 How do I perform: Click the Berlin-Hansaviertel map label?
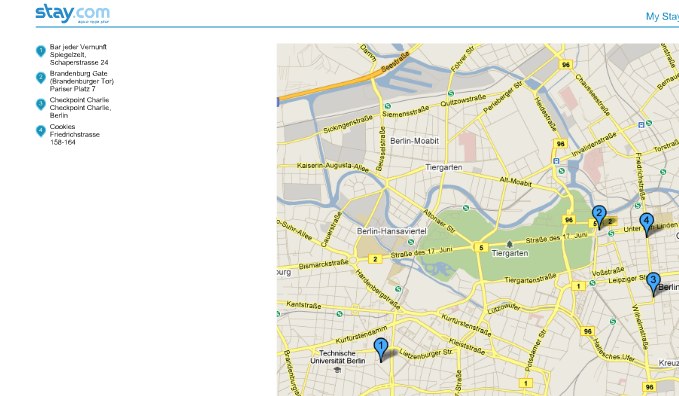pos(391,231)
